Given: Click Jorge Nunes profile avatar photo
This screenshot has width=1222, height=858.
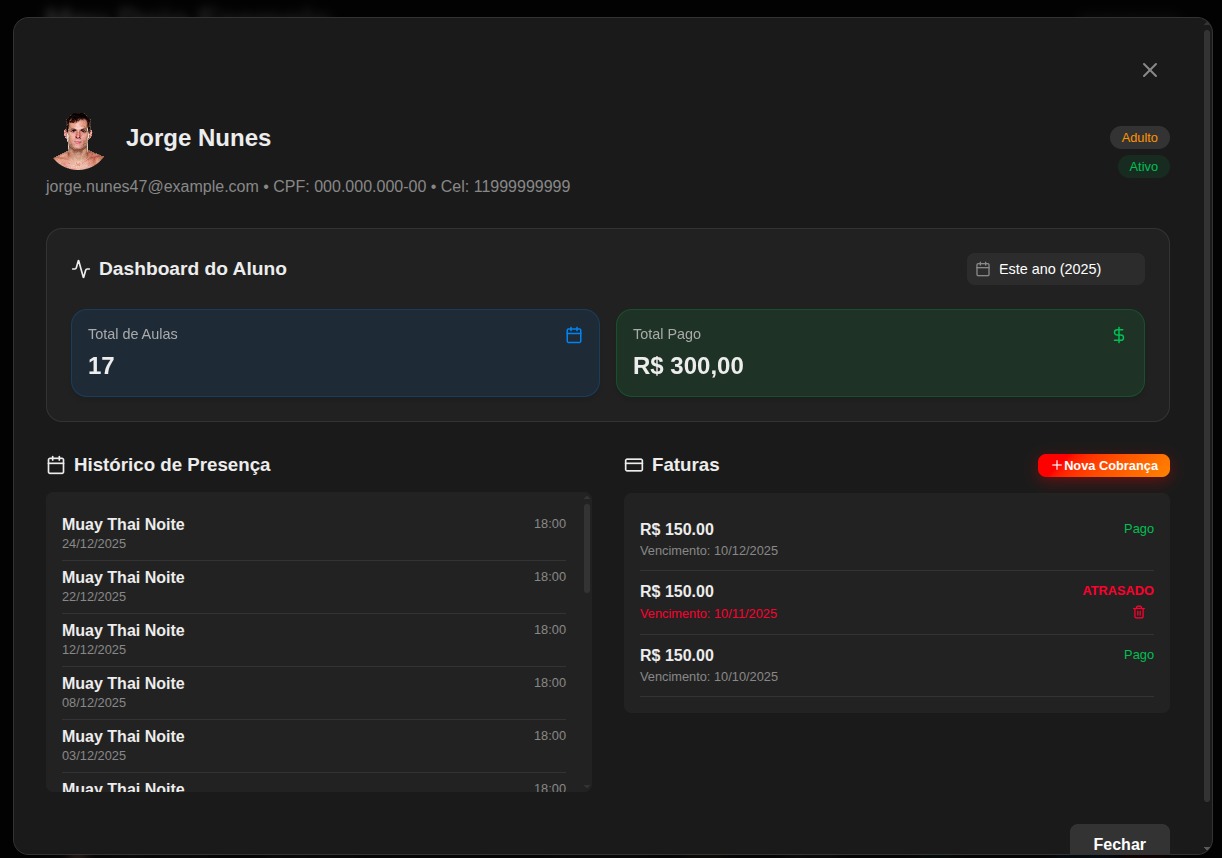Looking at the screenshot, I should point(78,140).
